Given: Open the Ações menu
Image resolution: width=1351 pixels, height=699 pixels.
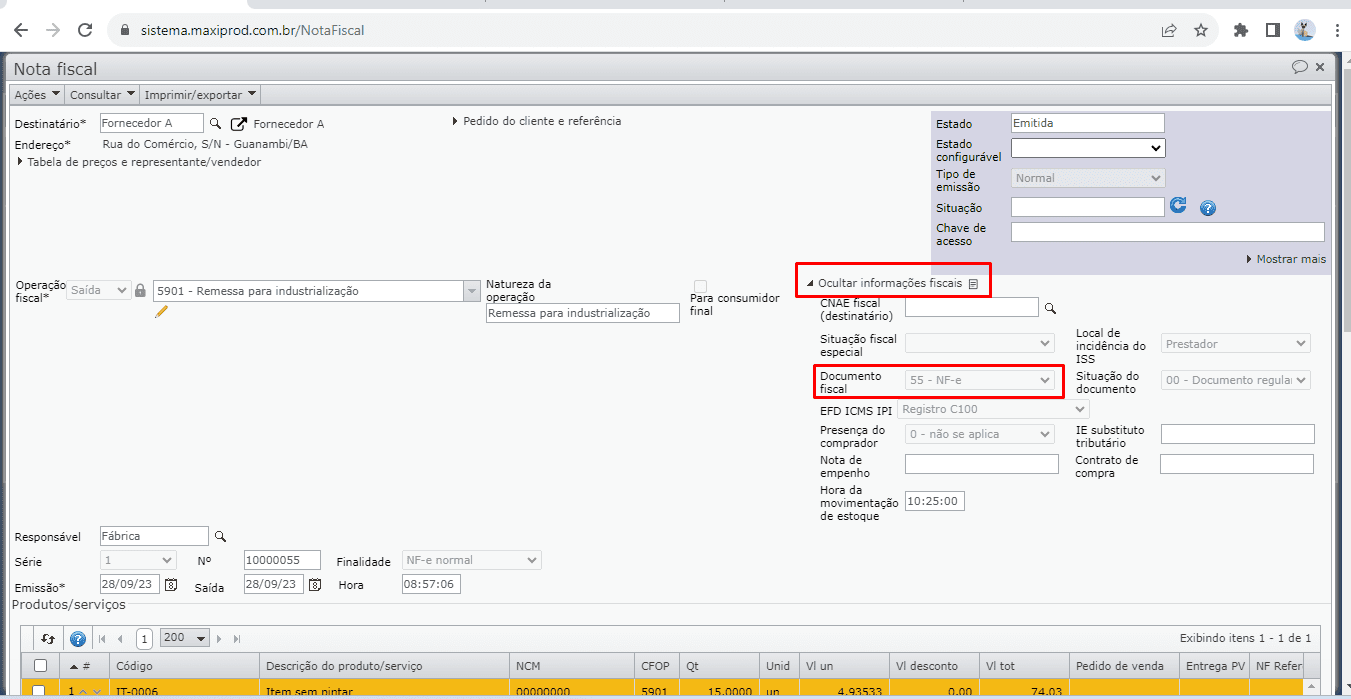Looking at the screenshot, I should coord(37,94).
